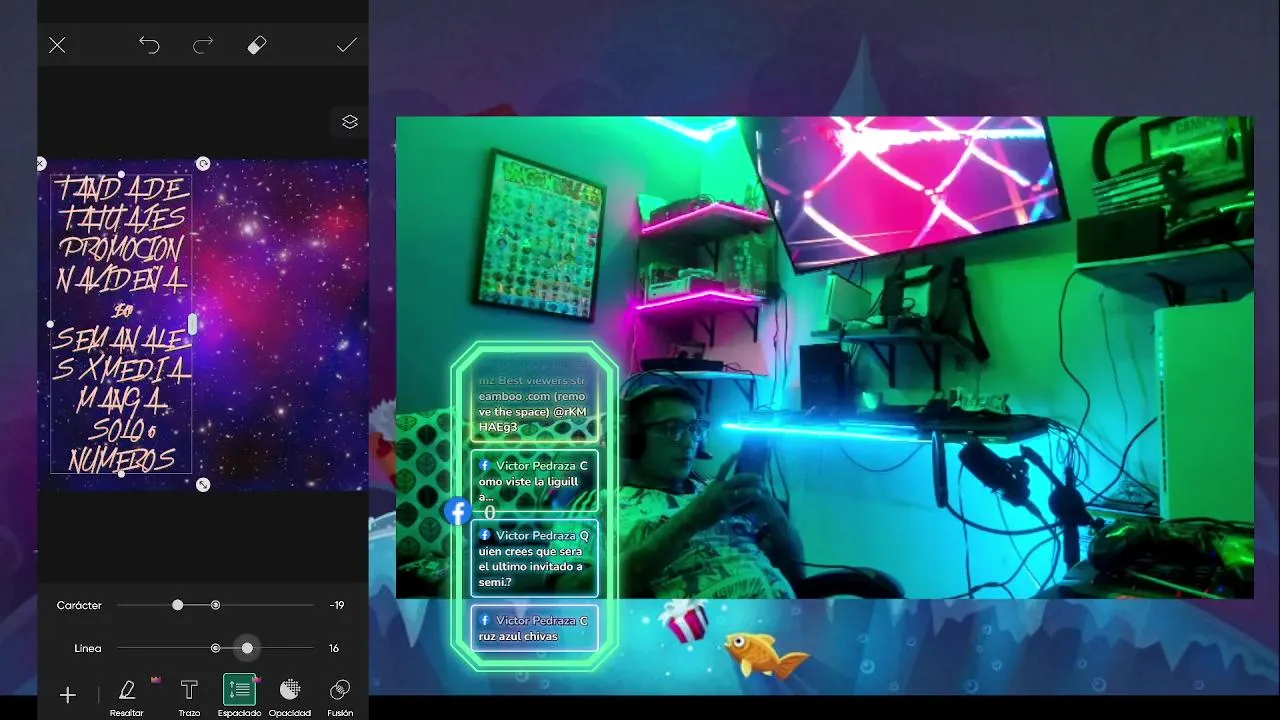Open the Opacidad opacity tool

[x=290, y=697]
